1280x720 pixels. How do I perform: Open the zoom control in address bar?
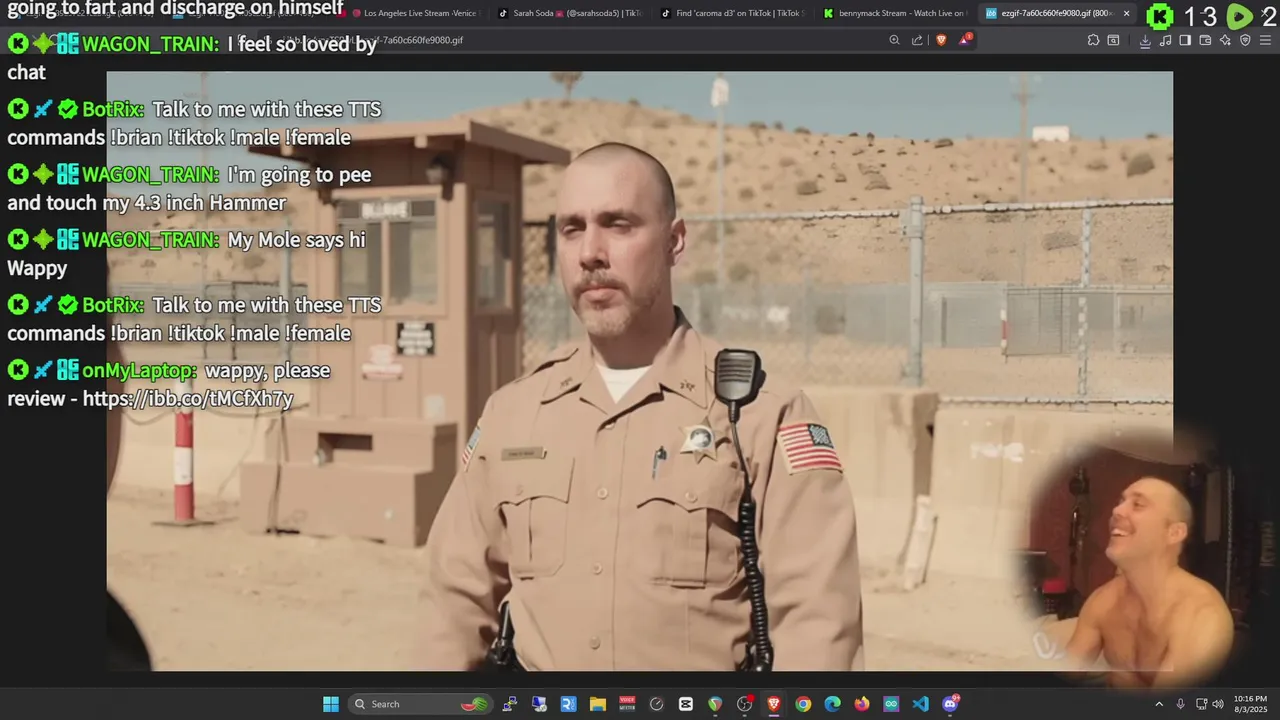(x=894, y=40)
